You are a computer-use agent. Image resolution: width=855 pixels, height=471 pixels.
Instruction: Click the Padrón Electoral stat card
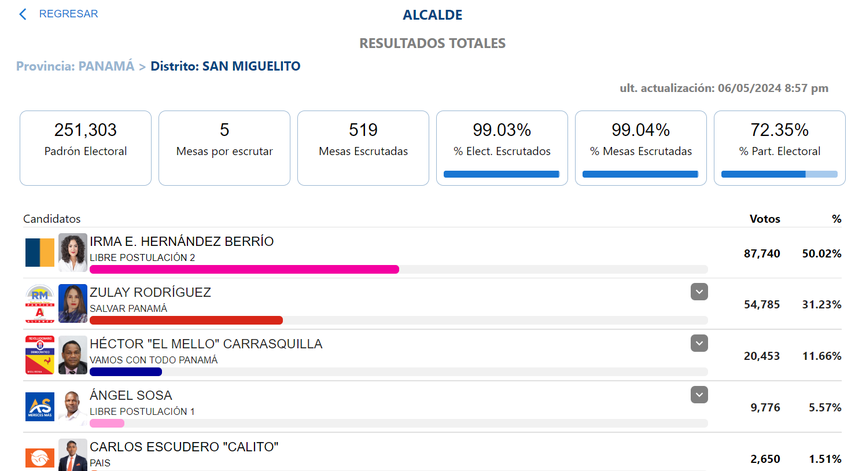(86, 147)
